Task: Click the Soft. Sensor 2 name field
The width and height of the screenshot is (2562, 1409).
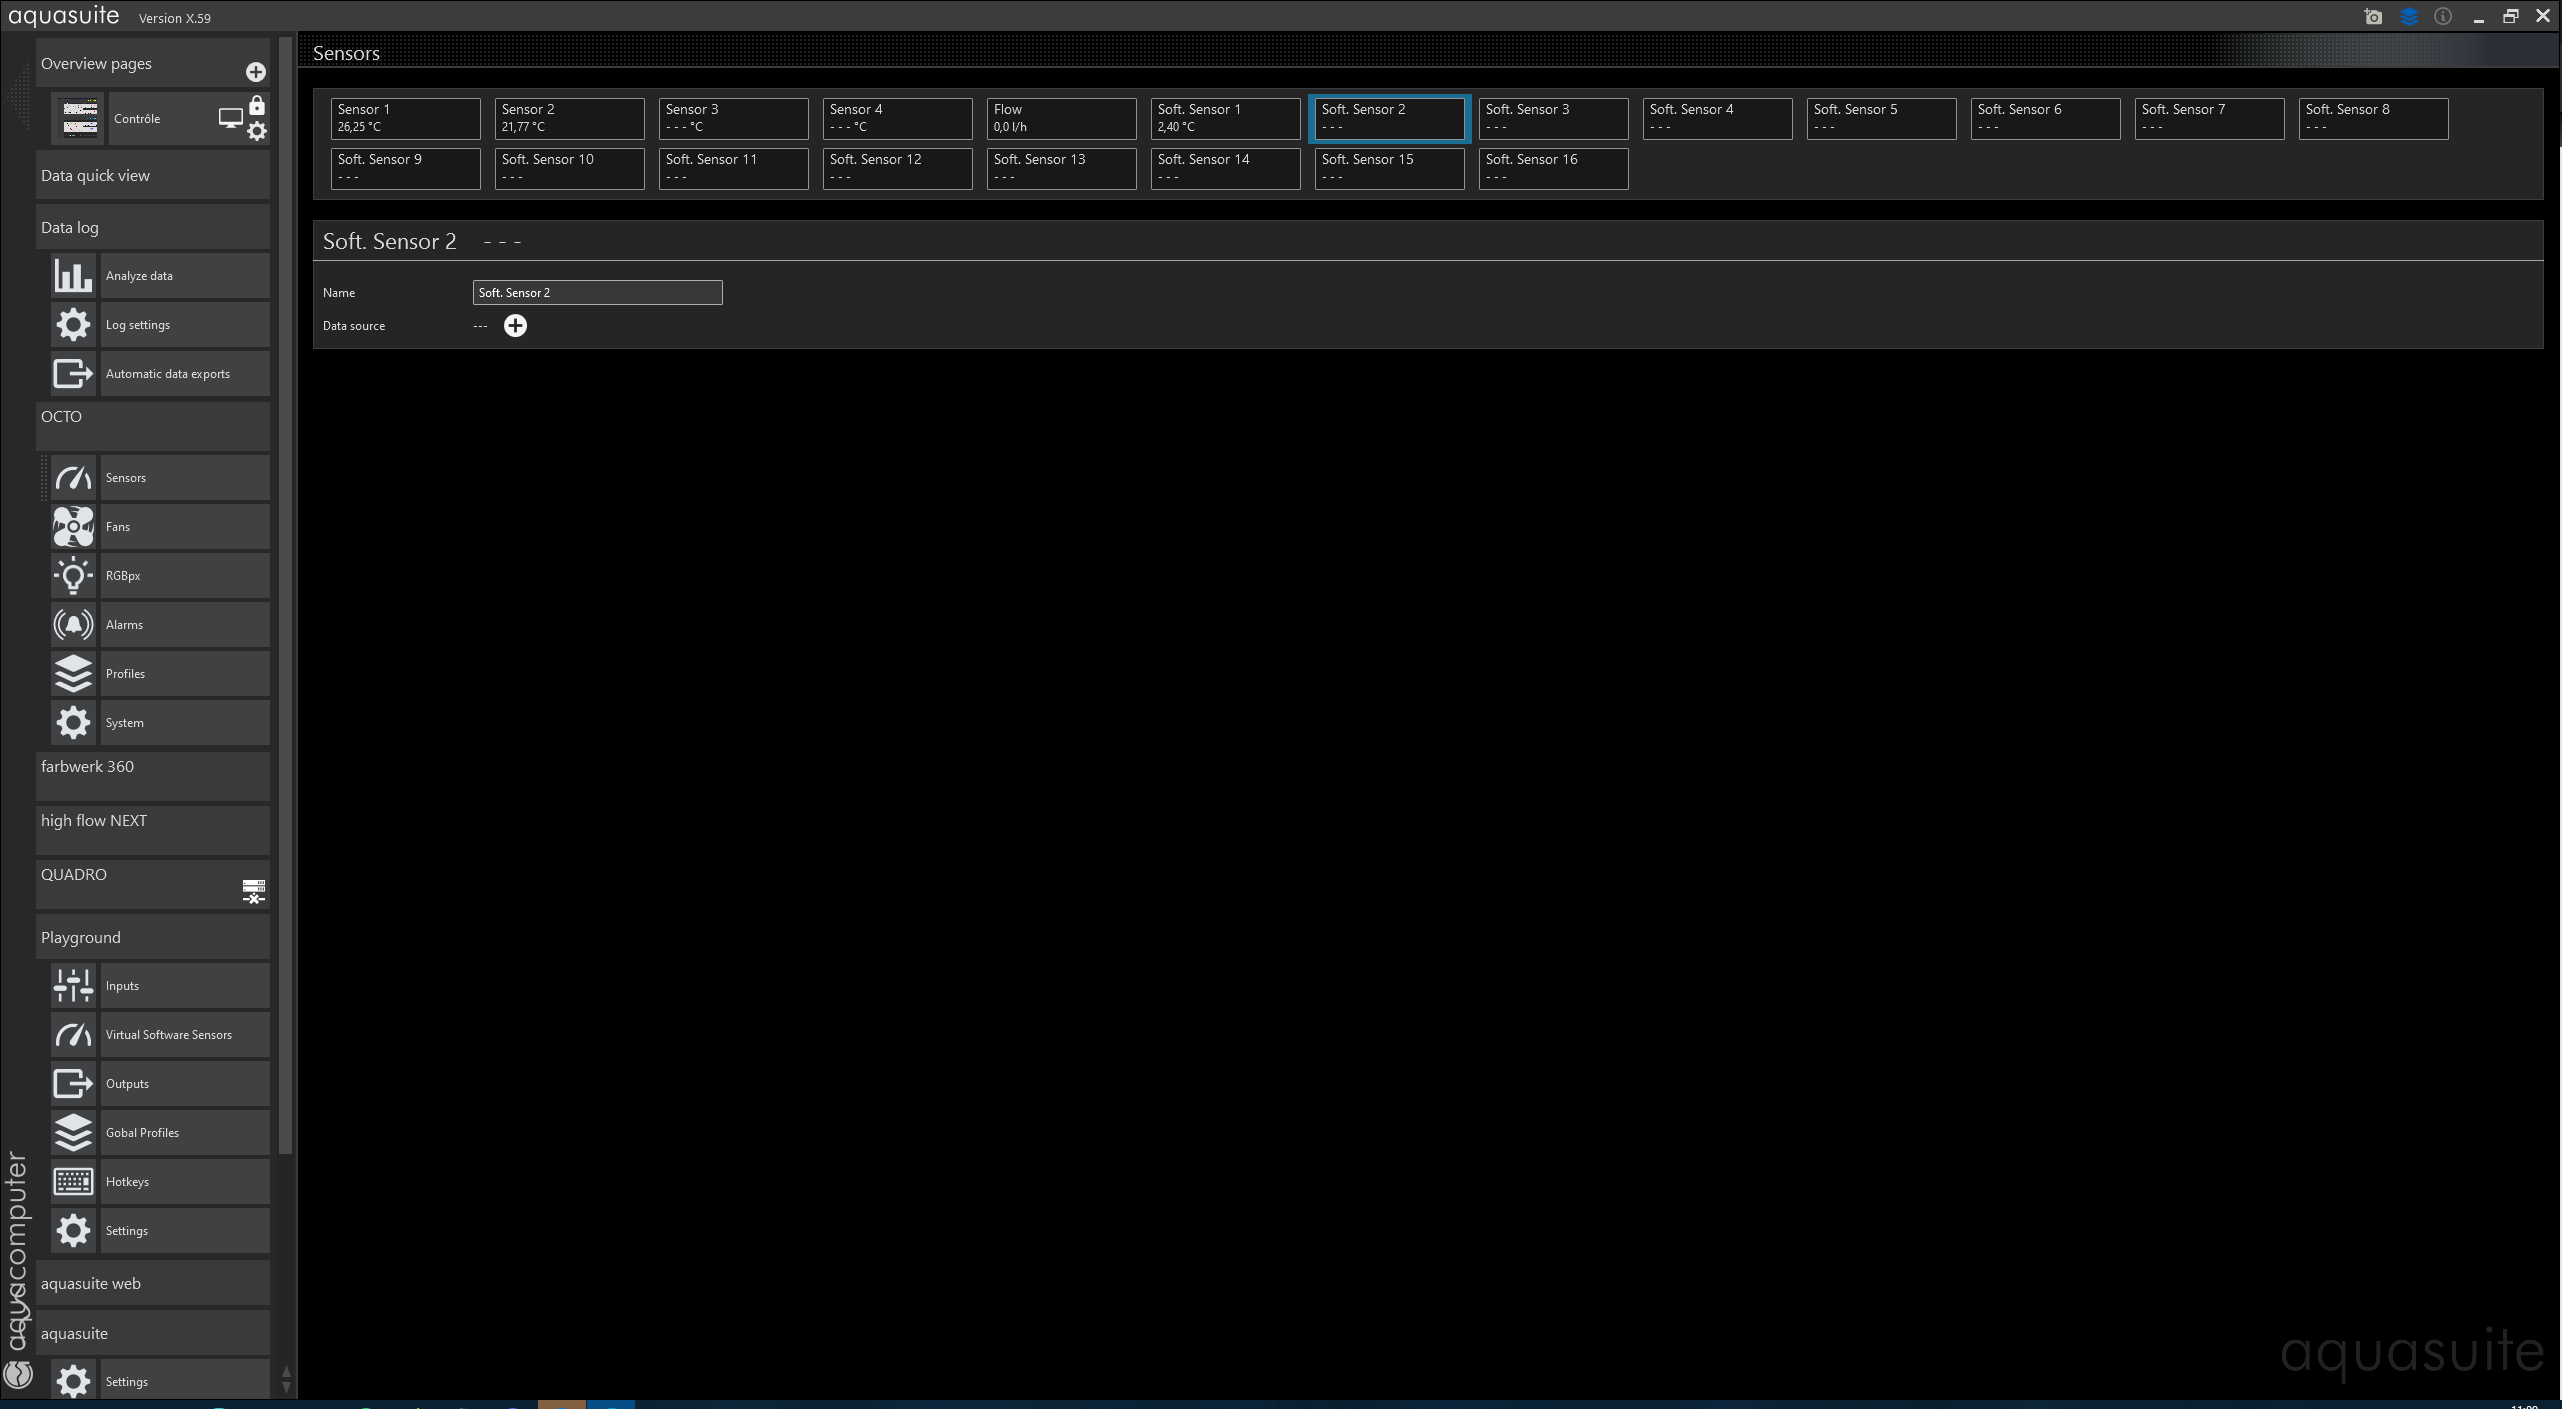Action: [x=597, y=292]
